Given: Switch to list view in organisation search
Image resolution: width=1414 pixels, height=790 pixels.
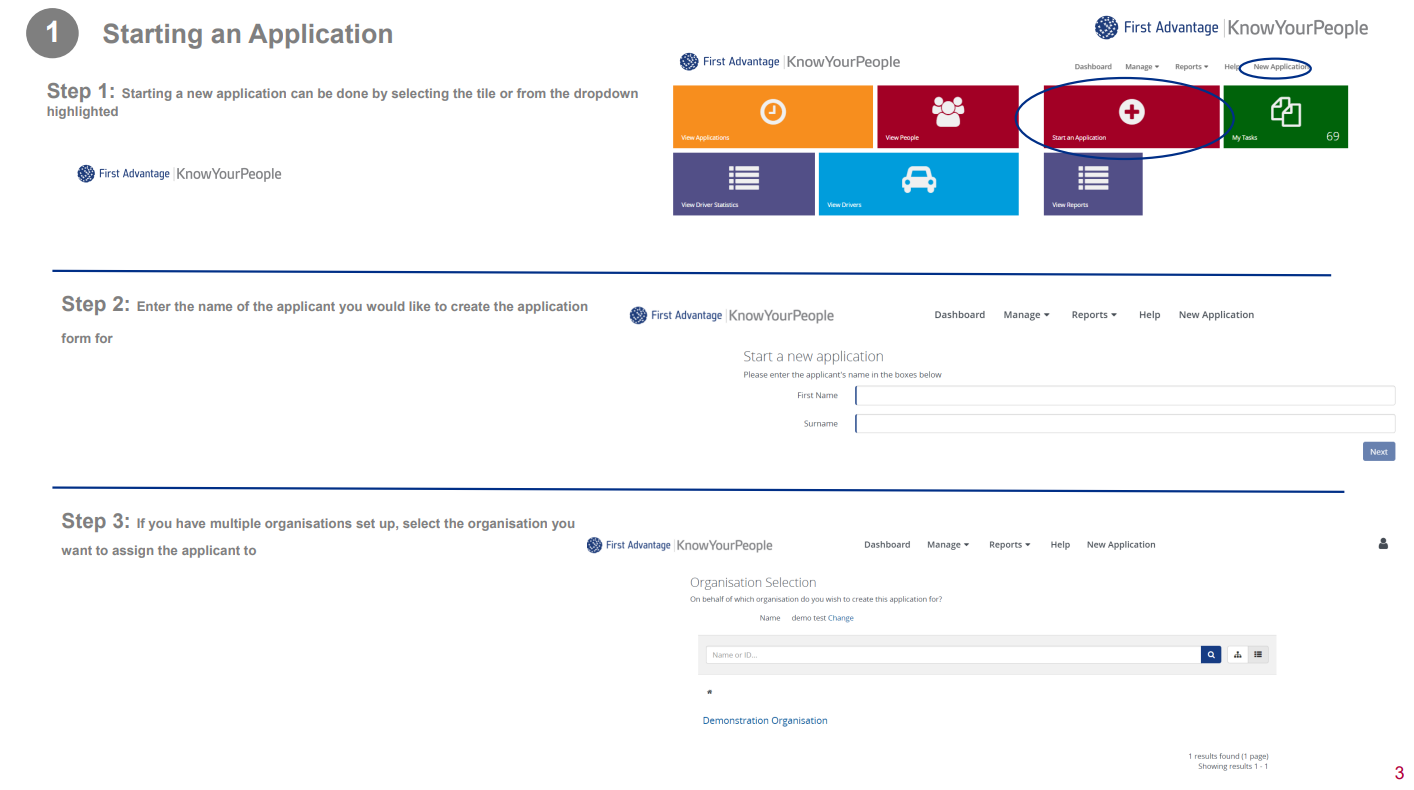Looking at the screenshot, I should 1258,654.
